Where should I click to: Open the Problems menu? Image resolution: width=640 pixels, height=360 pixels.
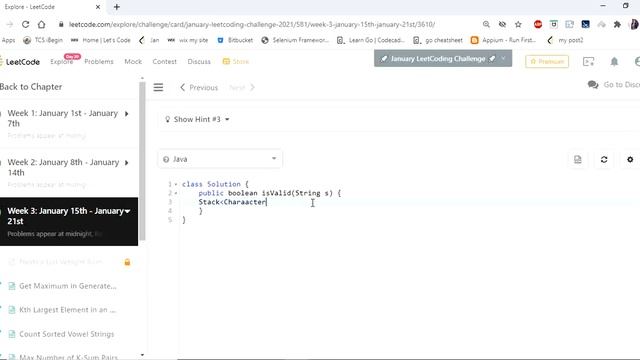(x=99, y=62)
